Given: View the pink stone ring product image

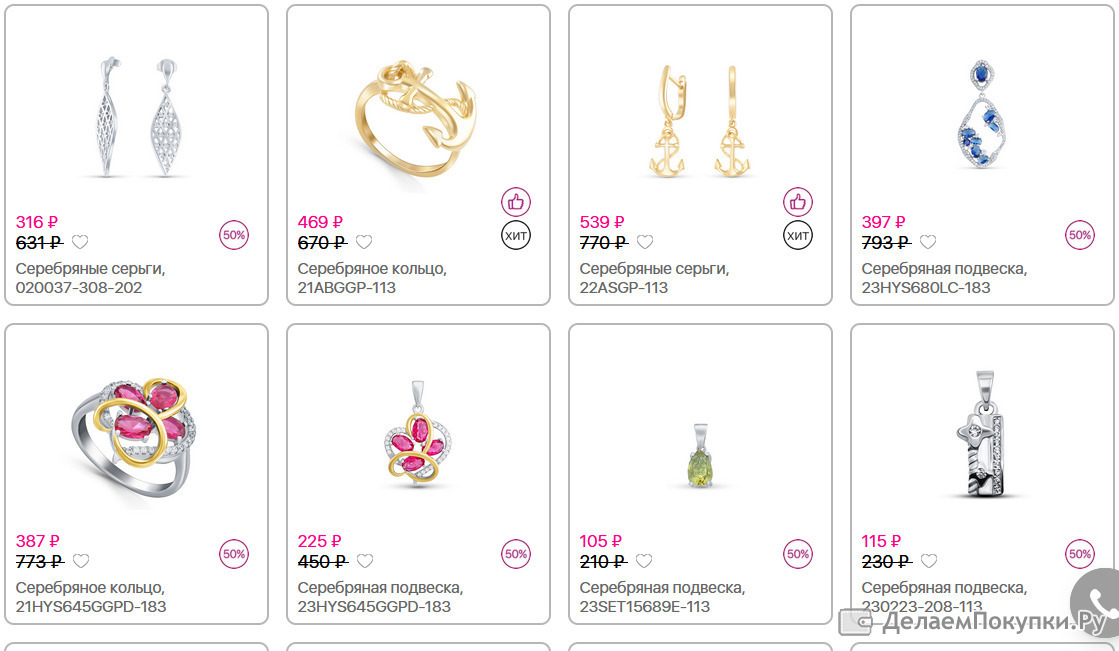Looking at the screenshot, I should click(133, 437).
